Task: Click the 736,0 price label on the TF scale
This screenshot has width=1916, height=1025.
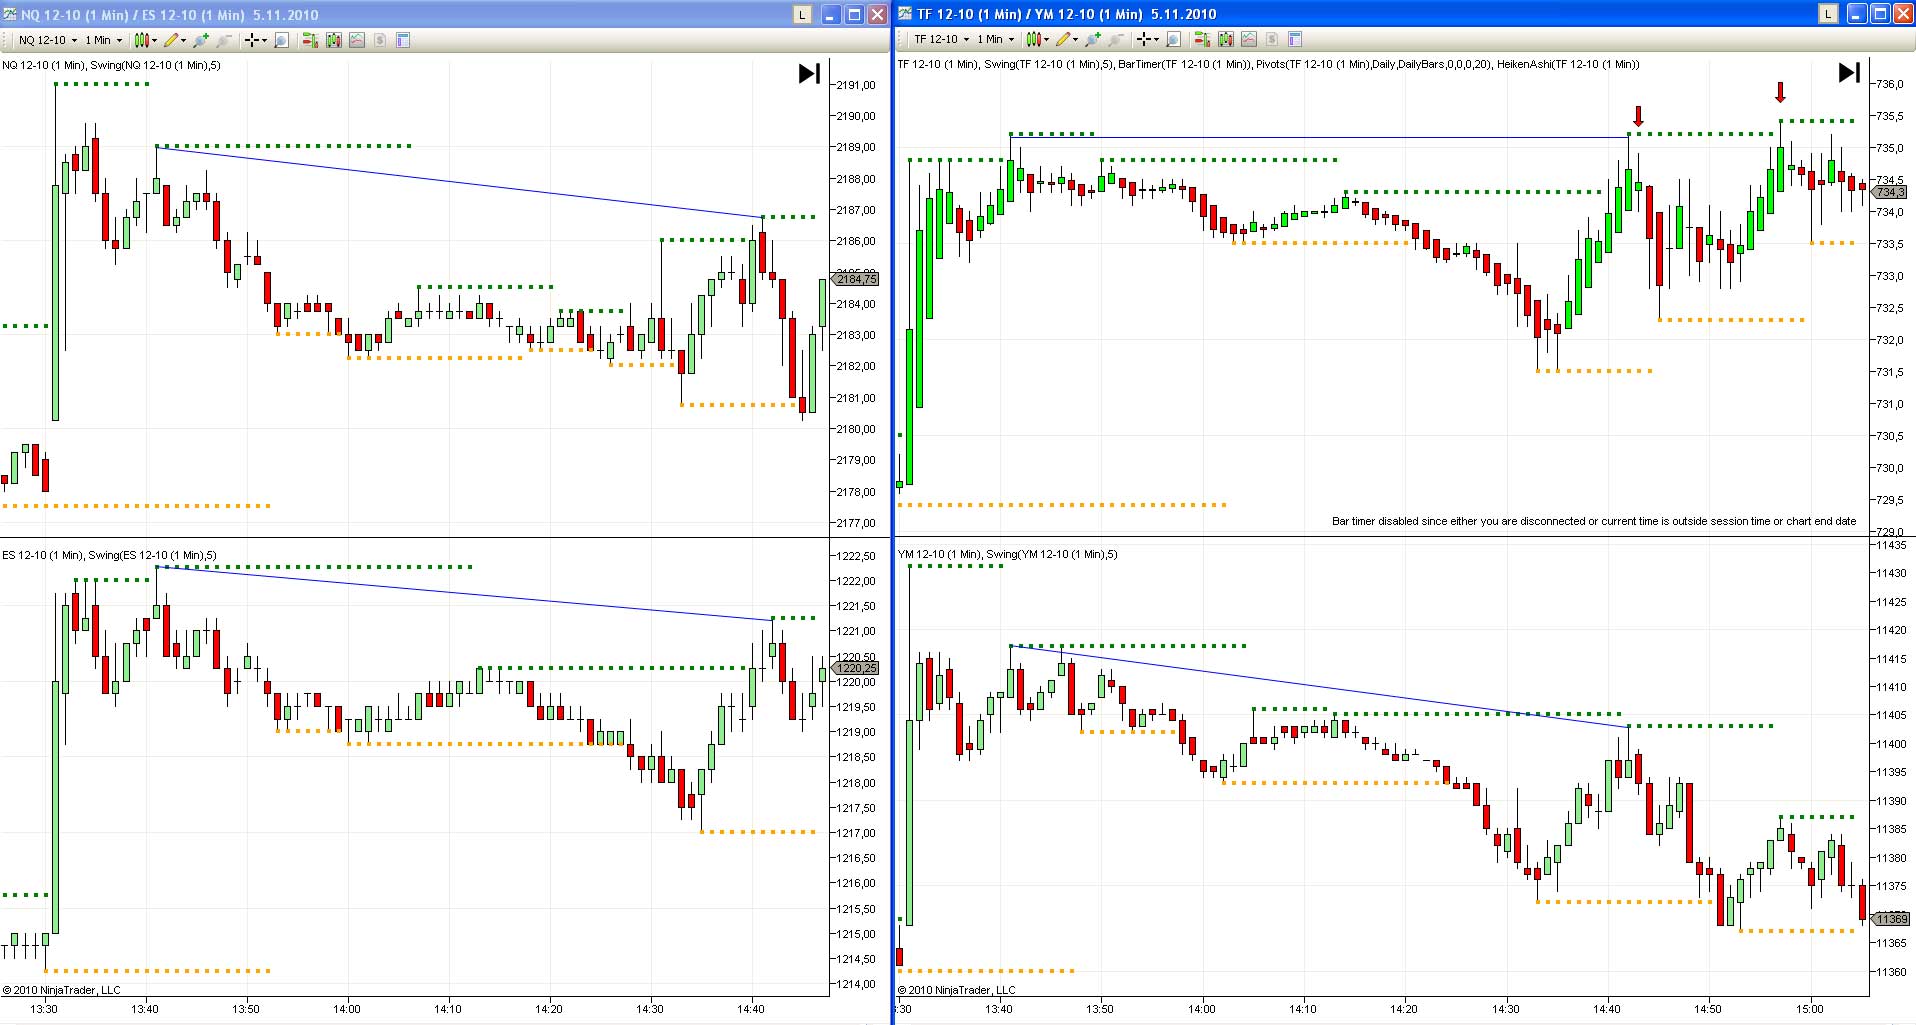Action: (x=1890, y=84)
